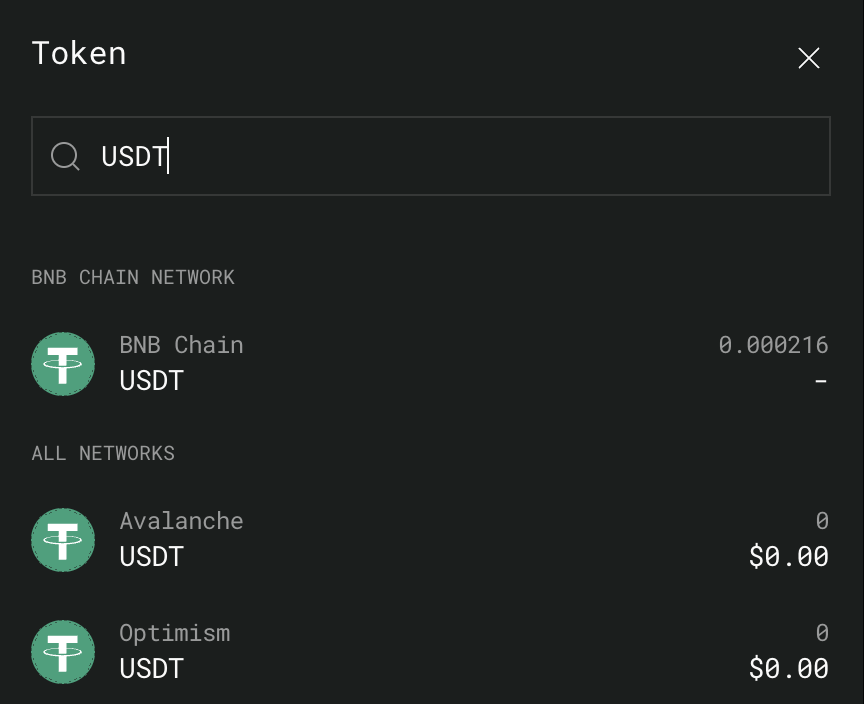Image resolution: width=864 pixels, height=704 pixels.
Task: Click the Optimism USDT Tether icon
Action: click(63, 652)
